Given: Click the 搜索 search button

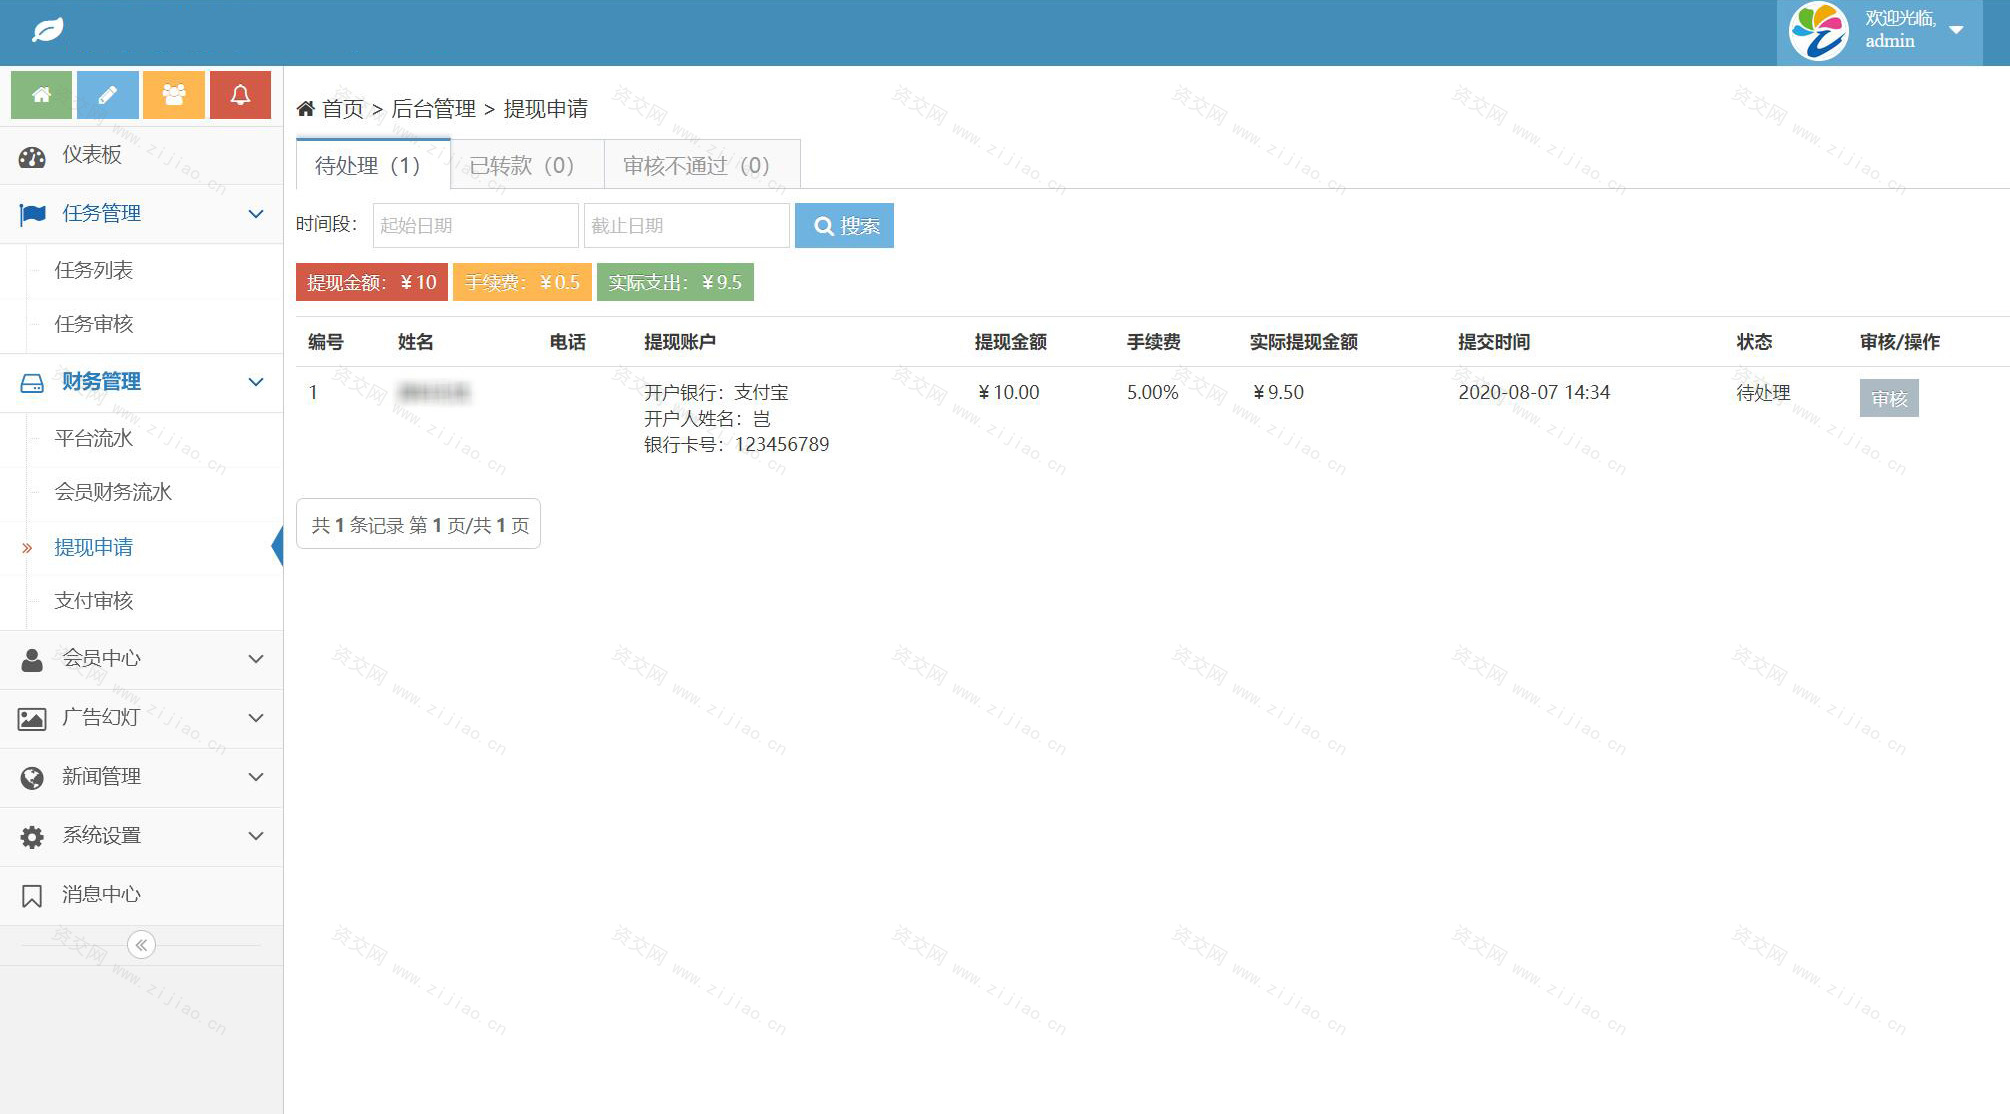Looking at the screenshot, I should pyautogui.click(x=844, y=225).
